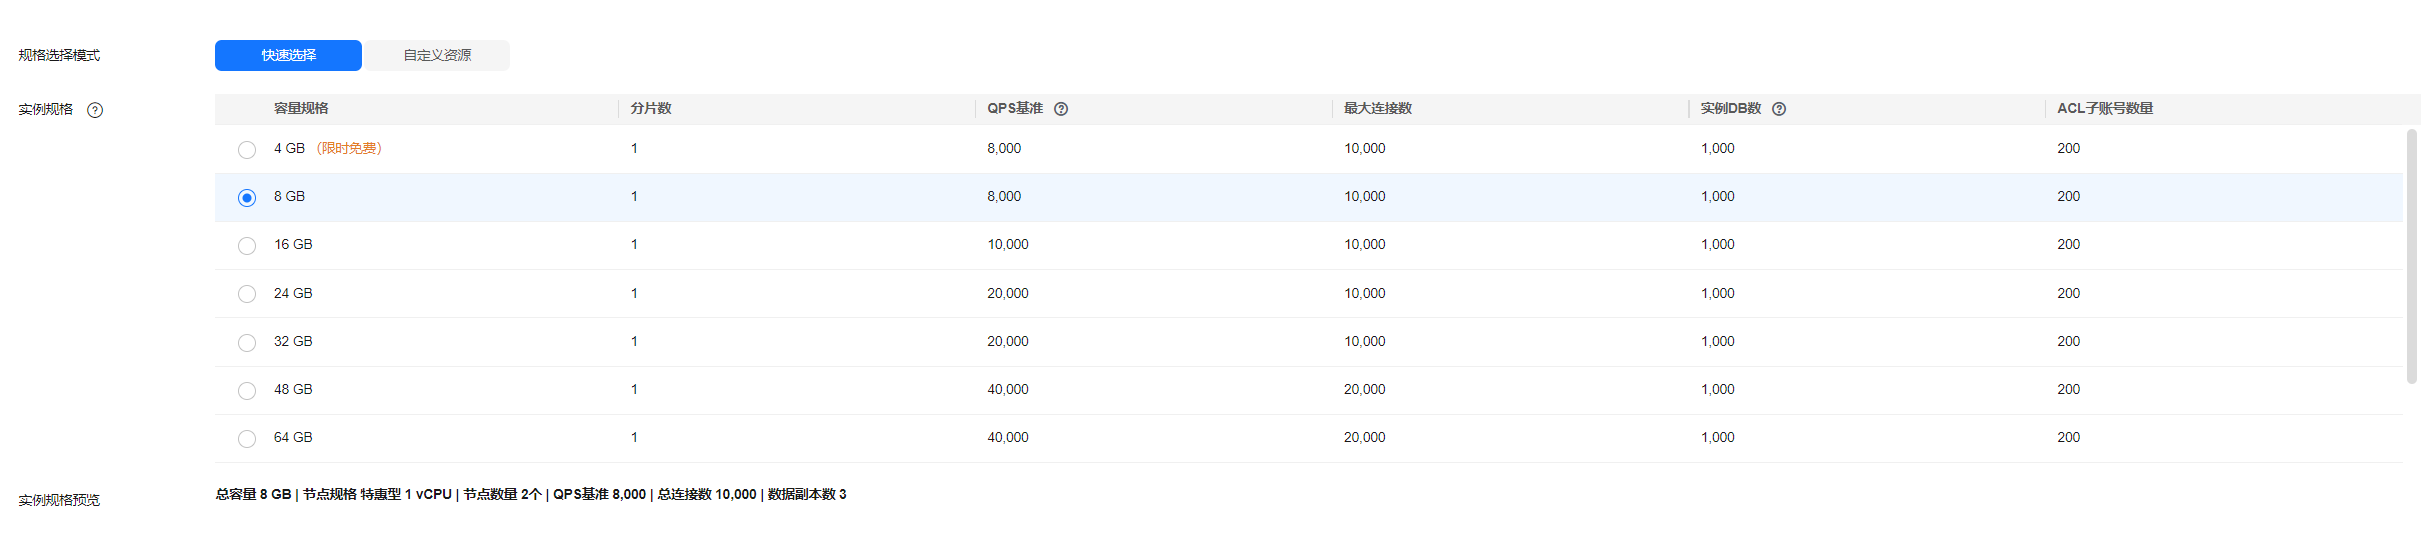Click the spec table's vertical scrollbar
The height and width of the screenshot is (537, 2432).
click(2411, 256)
